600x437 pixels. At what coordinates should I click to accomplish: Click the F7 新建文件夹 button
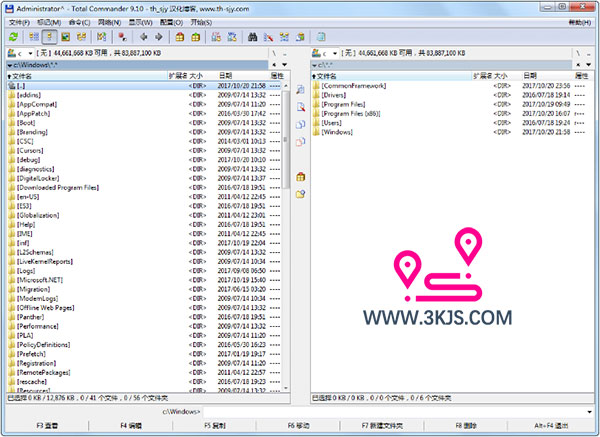point(382,426)
